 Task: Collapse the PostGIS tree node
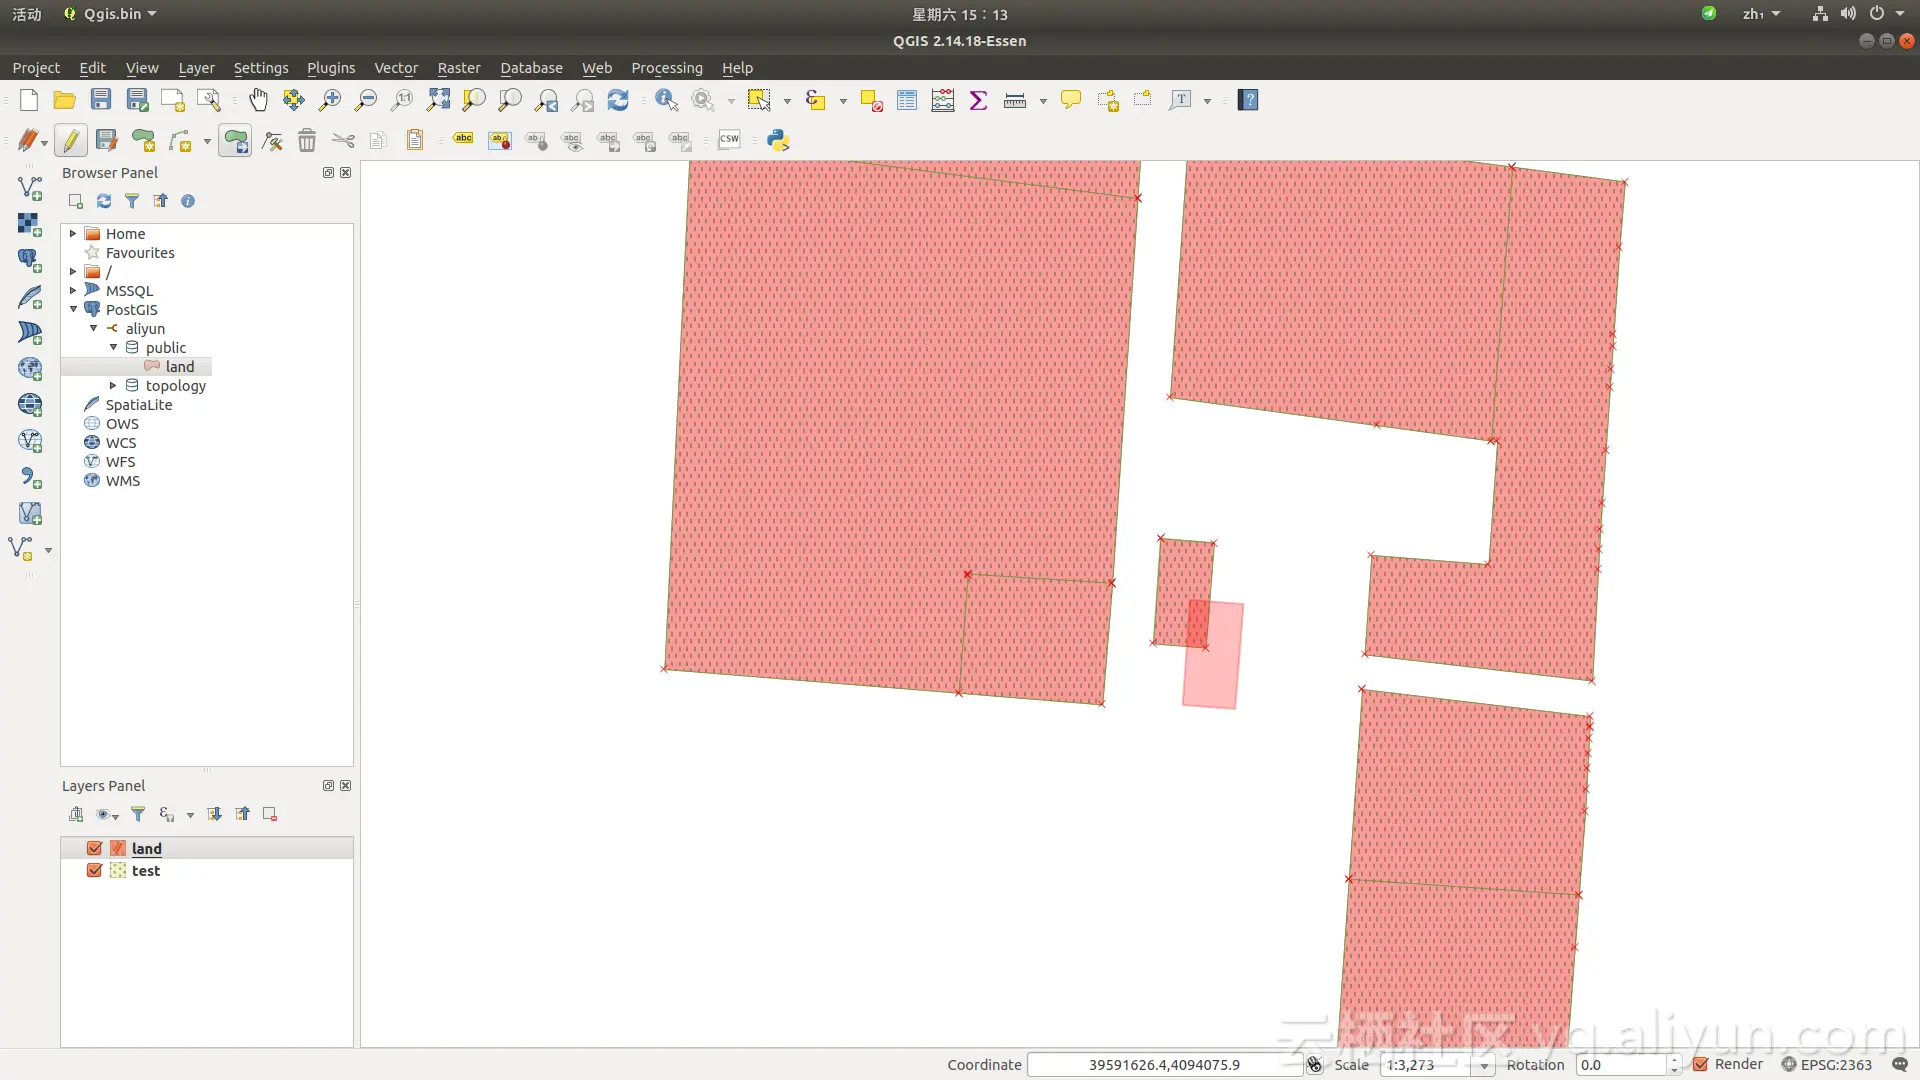[x=73, y=309]
